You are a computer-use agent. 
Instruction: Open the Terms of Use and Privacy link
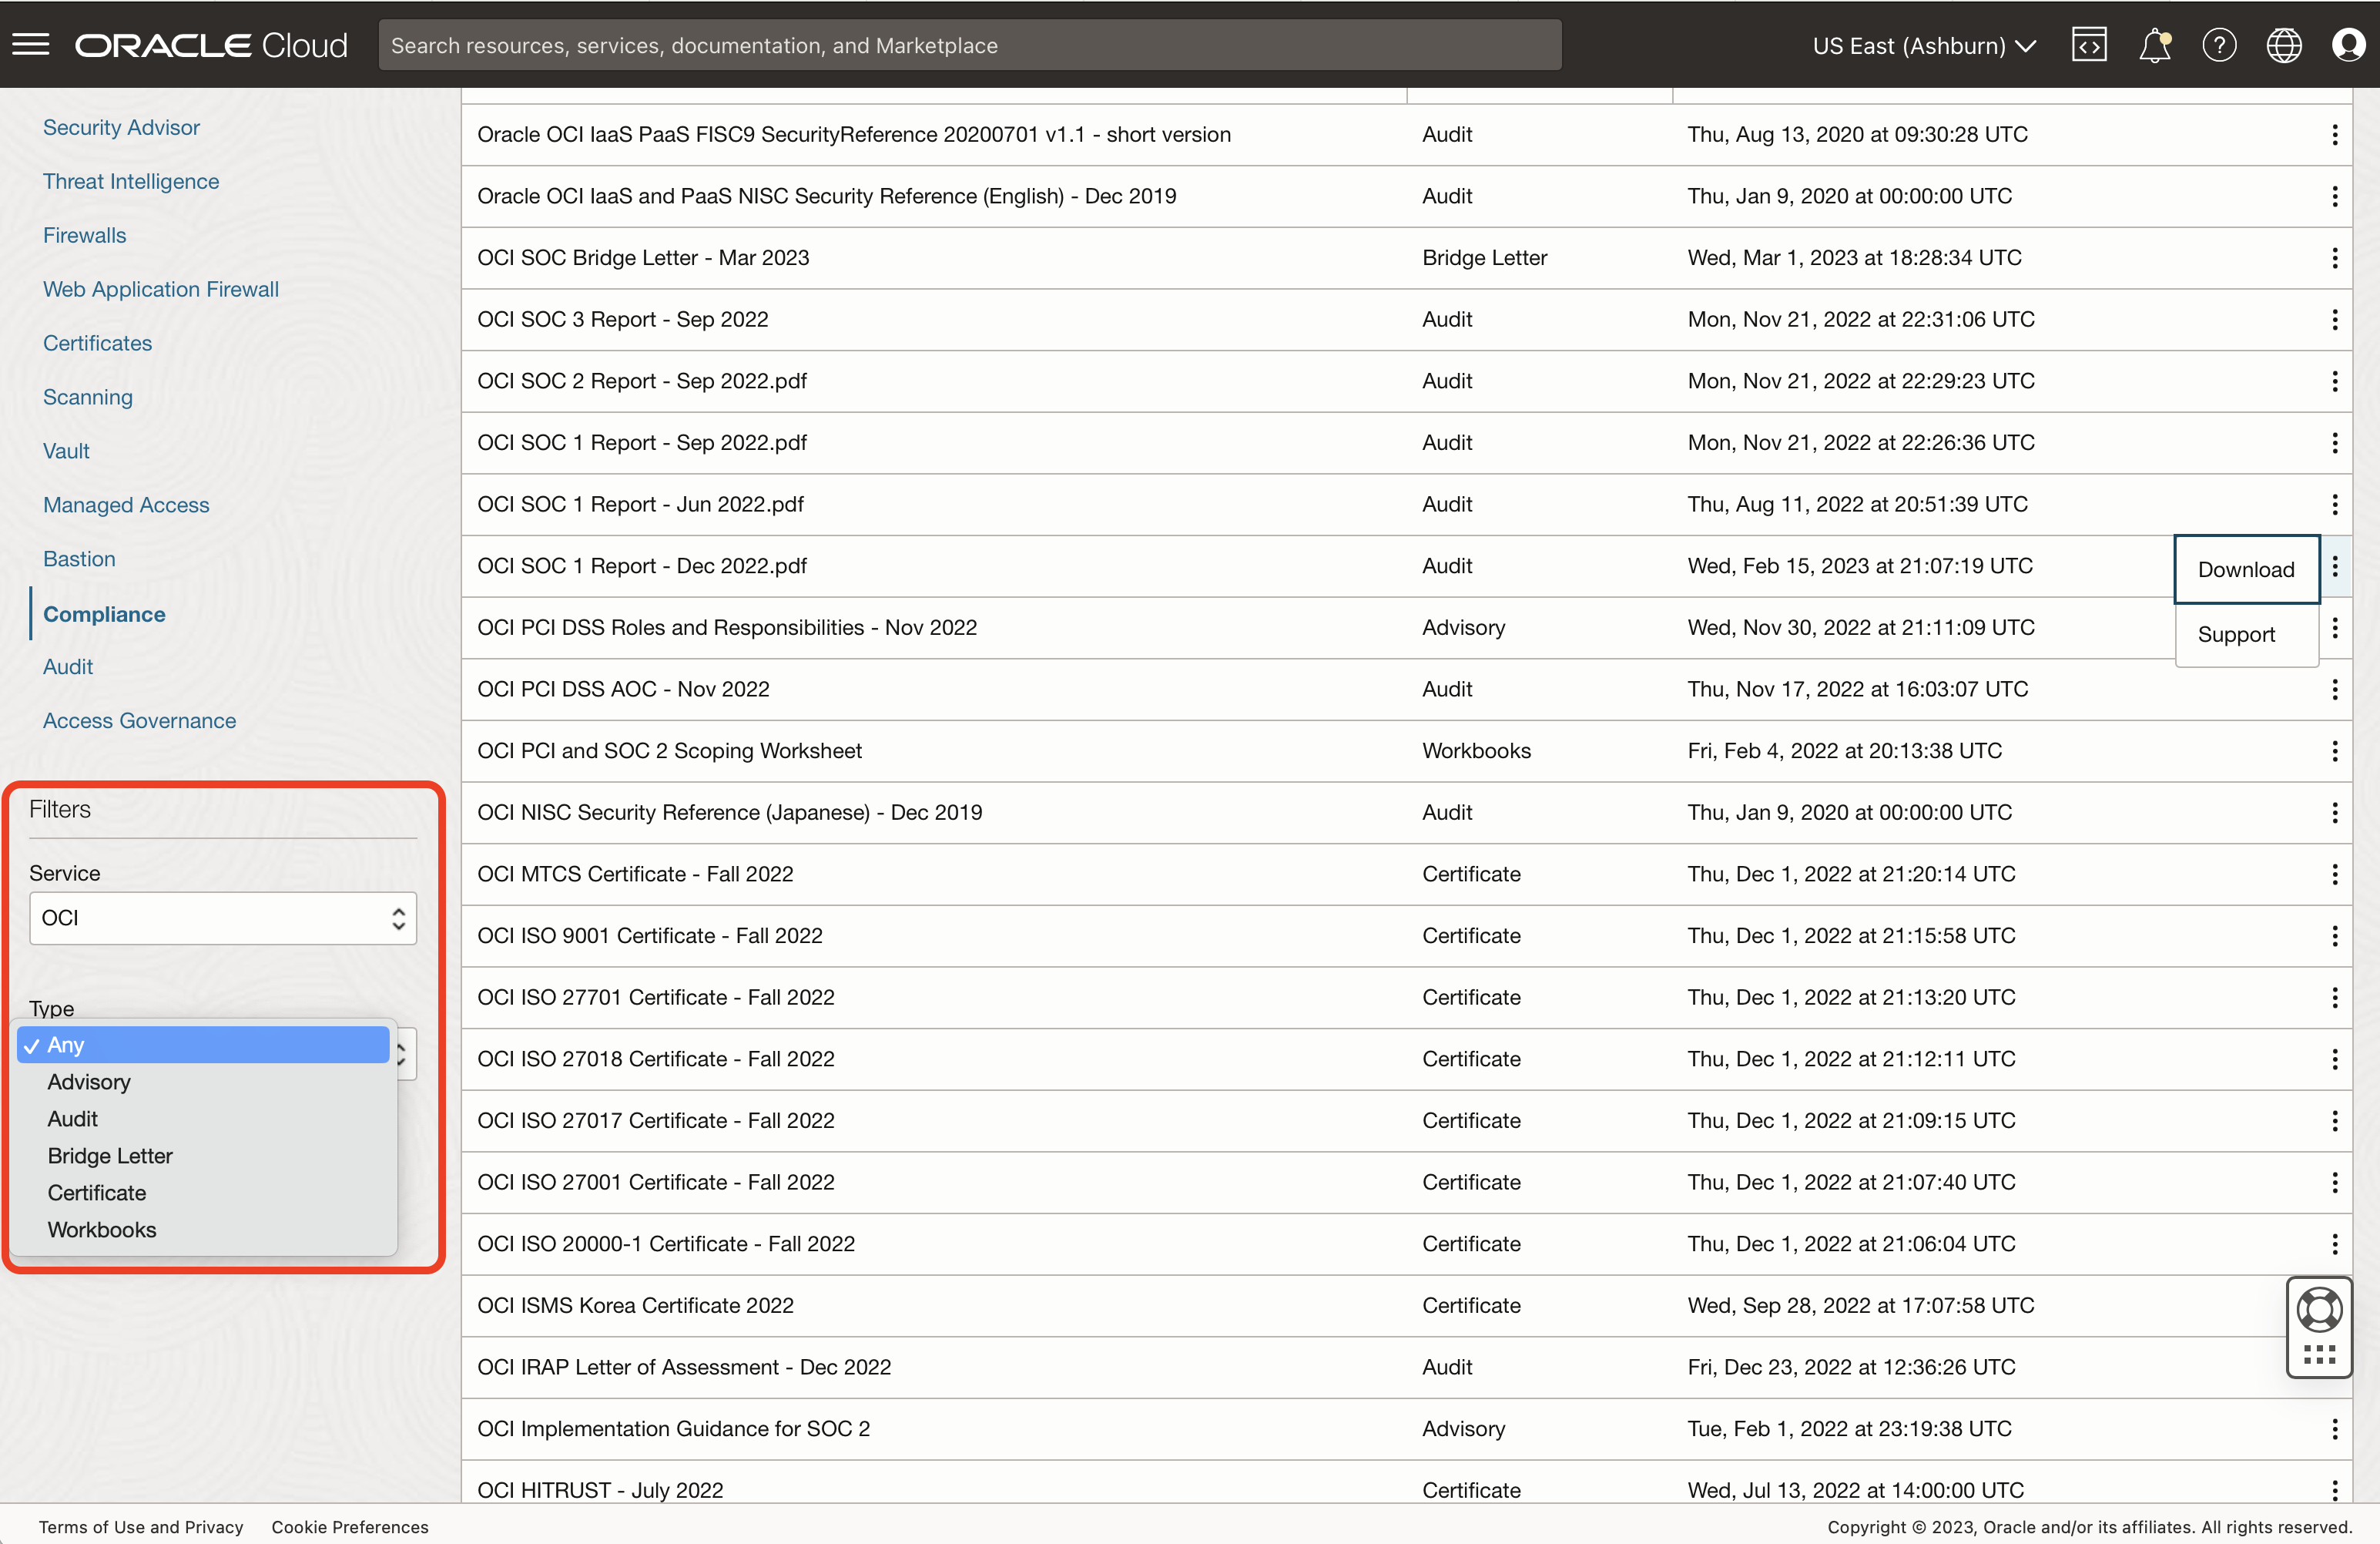point(140,1527)
